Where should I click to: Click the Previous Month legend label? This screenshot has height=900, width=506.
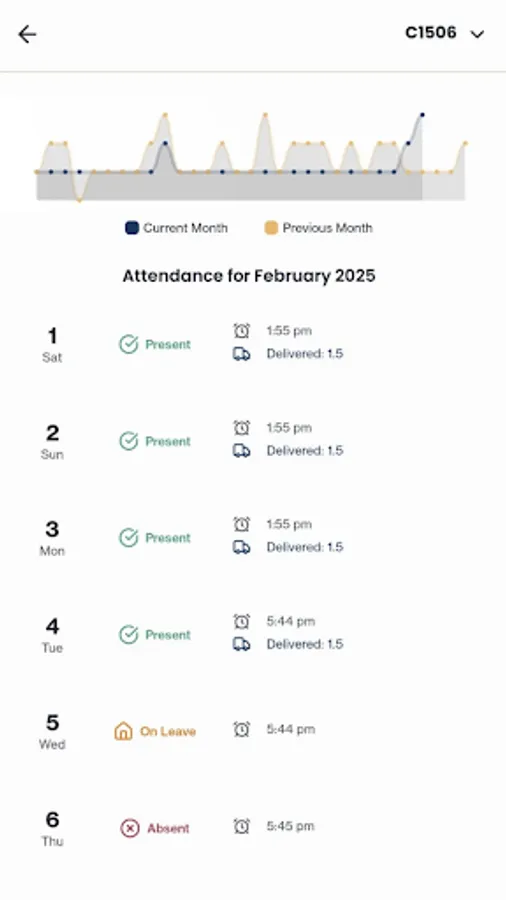click(328, 228)
